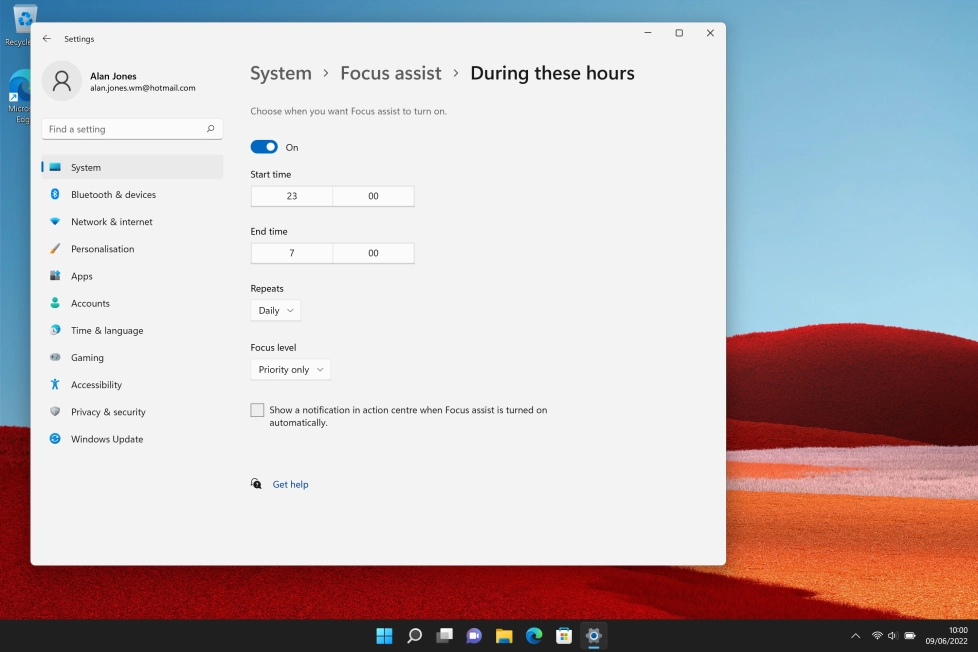Screen dimensions: 978x652
Task: Open the Priority only selection menu
Action: point(290,369)
